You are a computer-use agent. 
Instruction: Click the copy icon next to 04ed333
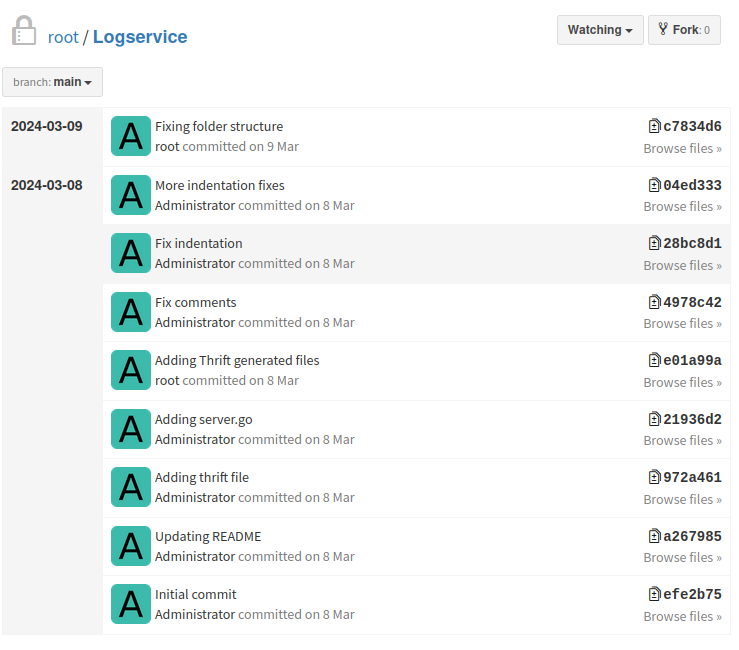coord(654,185)
